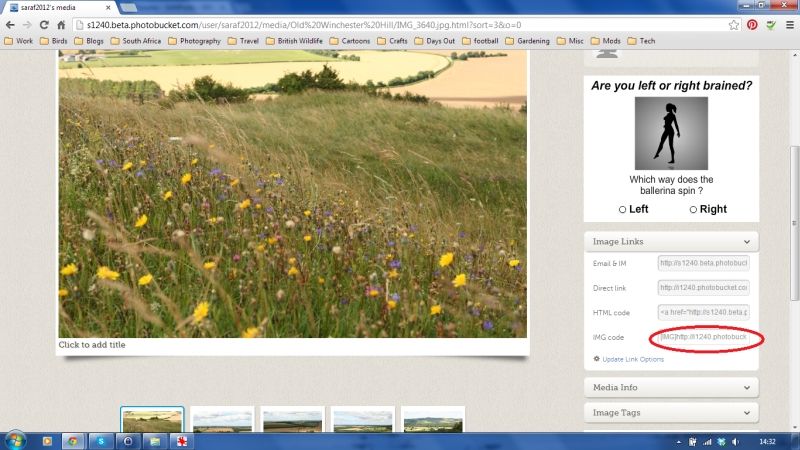
Task: Select the Right radio button
Action: pos(693,209)
